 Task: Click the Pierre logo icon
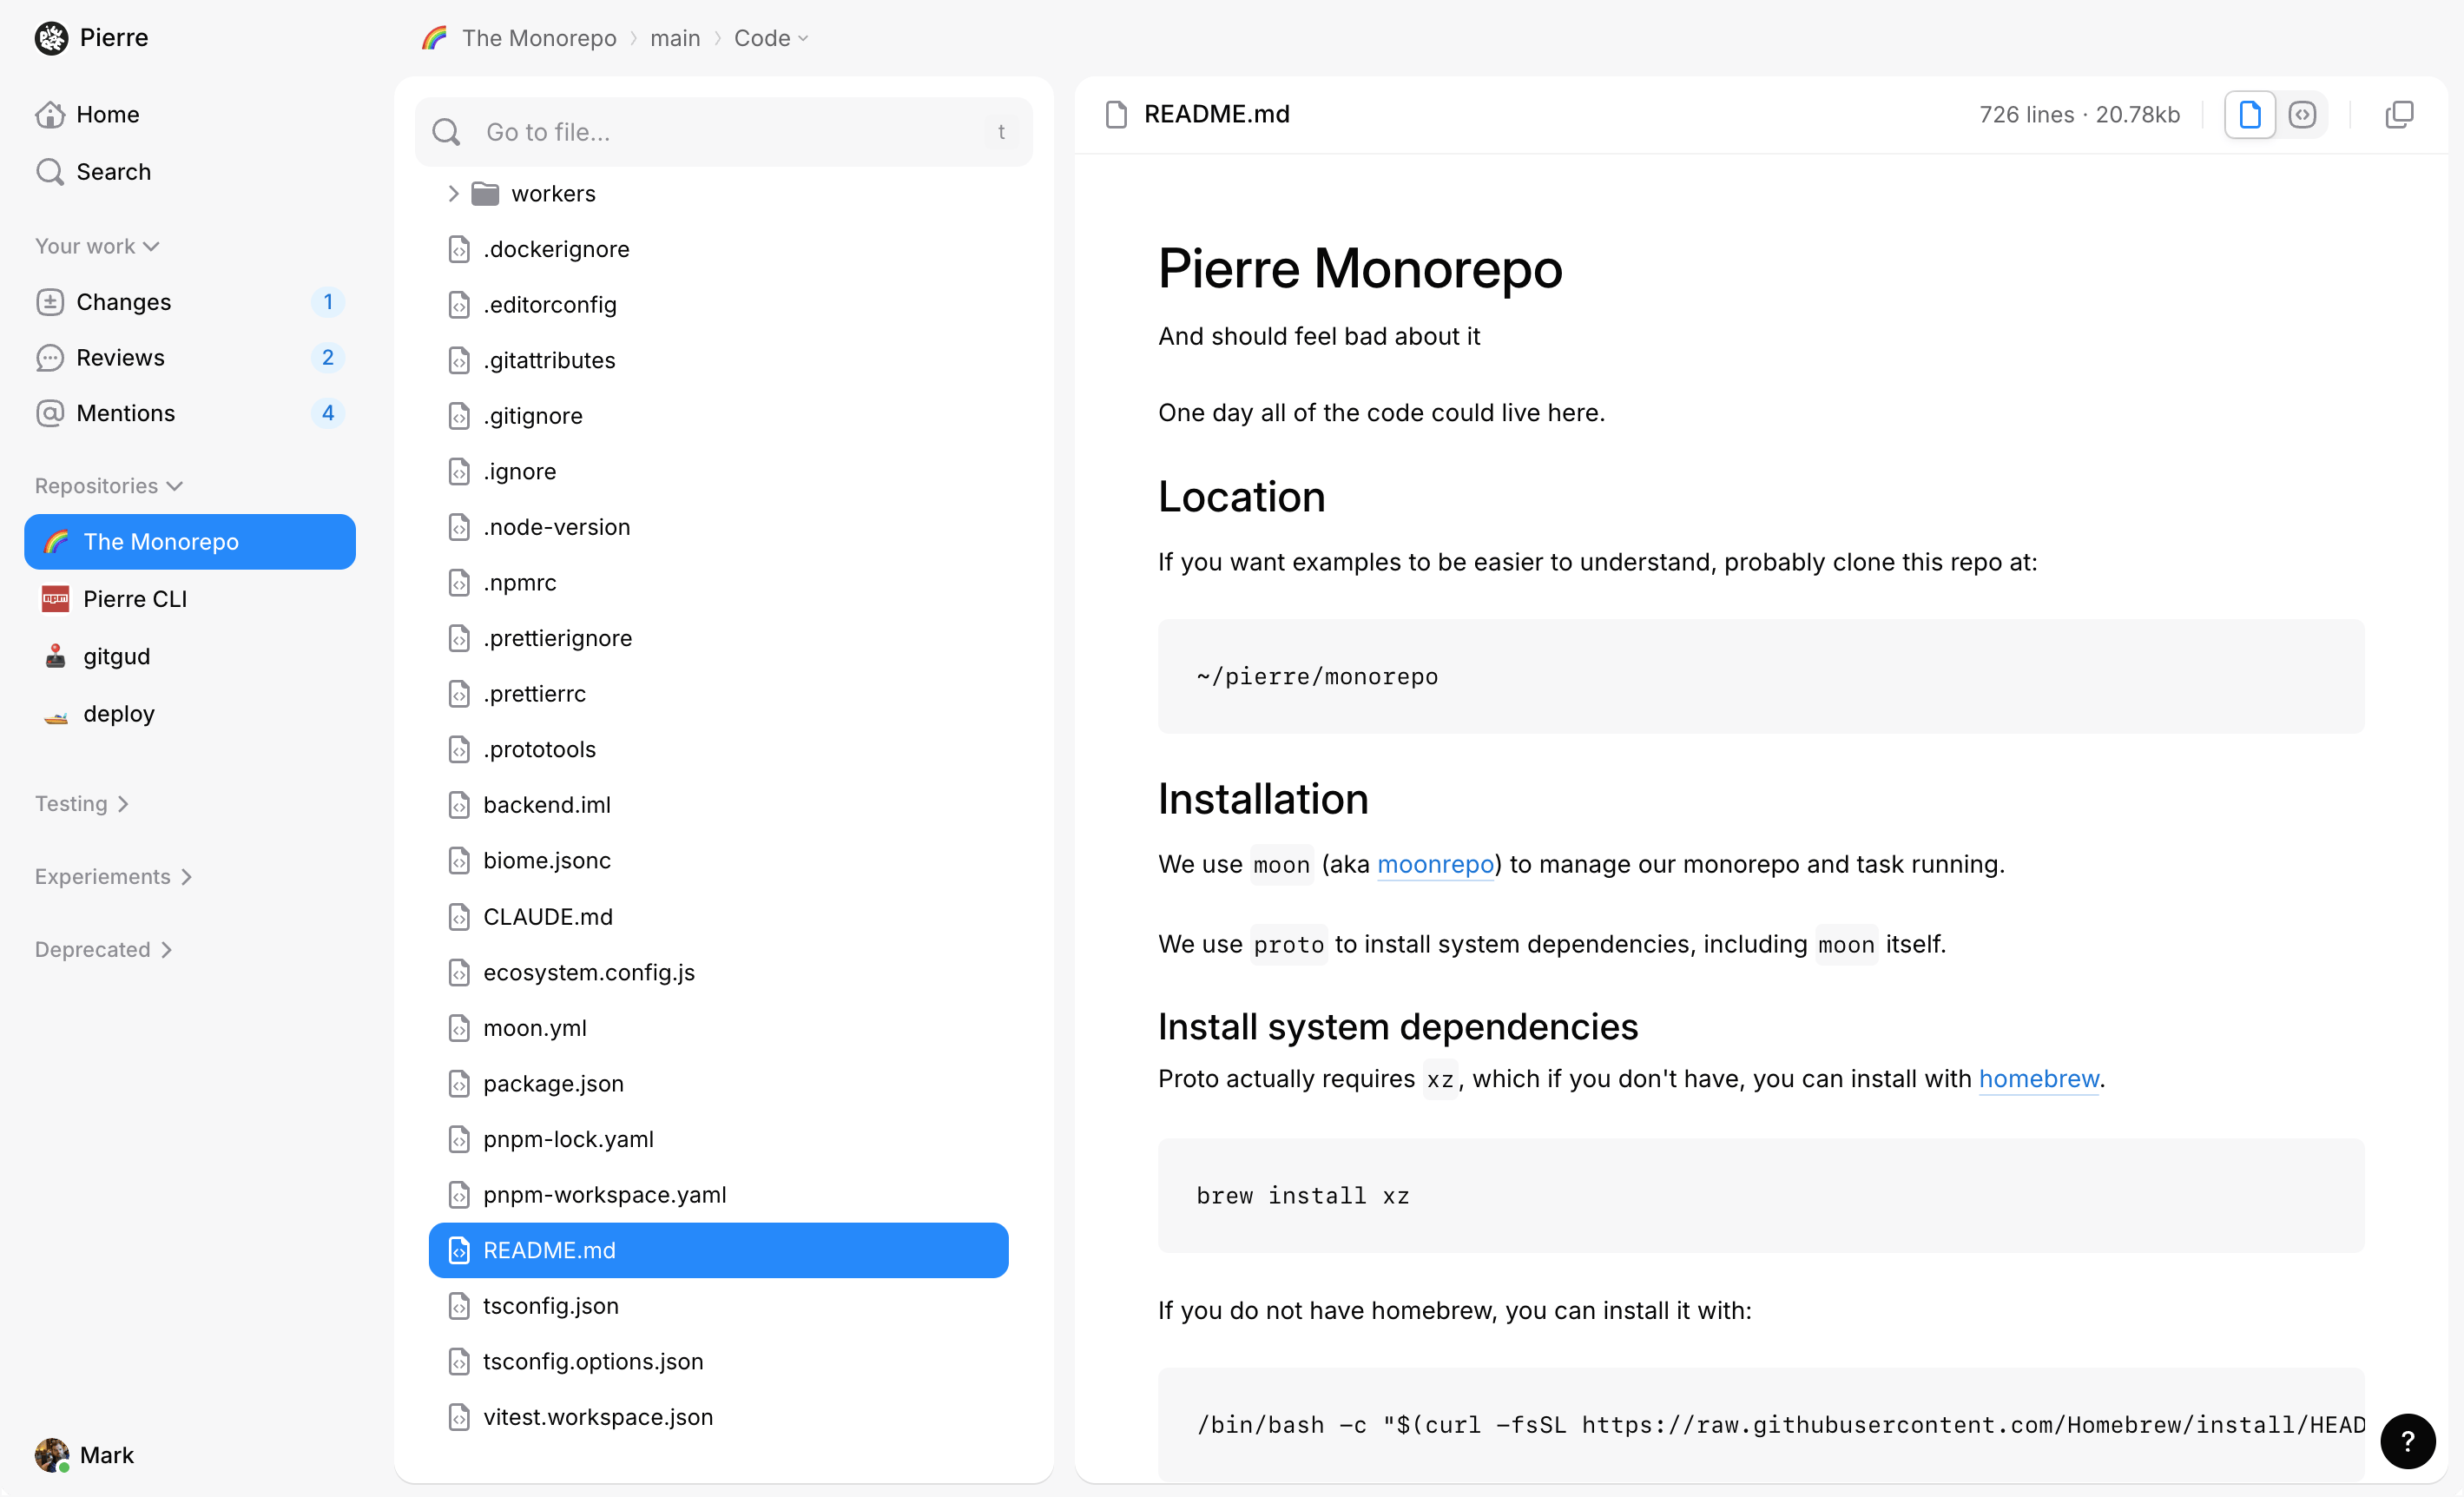click(51, 38)
